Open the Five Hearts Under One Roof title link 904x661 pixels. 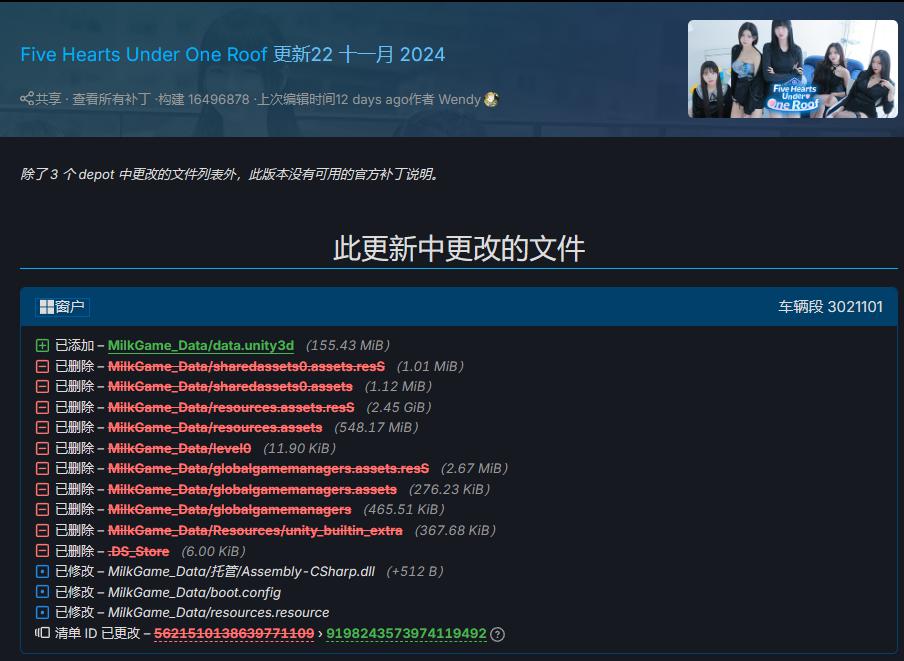point(144,55)
